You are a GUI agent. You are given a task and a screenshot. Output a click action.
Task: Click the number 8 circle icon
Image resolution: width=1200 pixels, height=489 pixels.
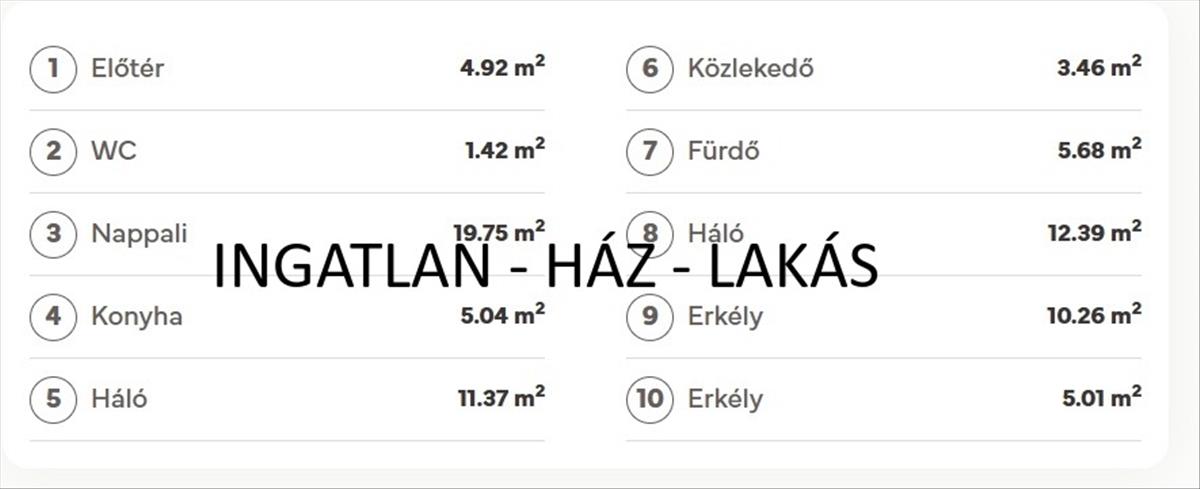(x=650, y=232)
